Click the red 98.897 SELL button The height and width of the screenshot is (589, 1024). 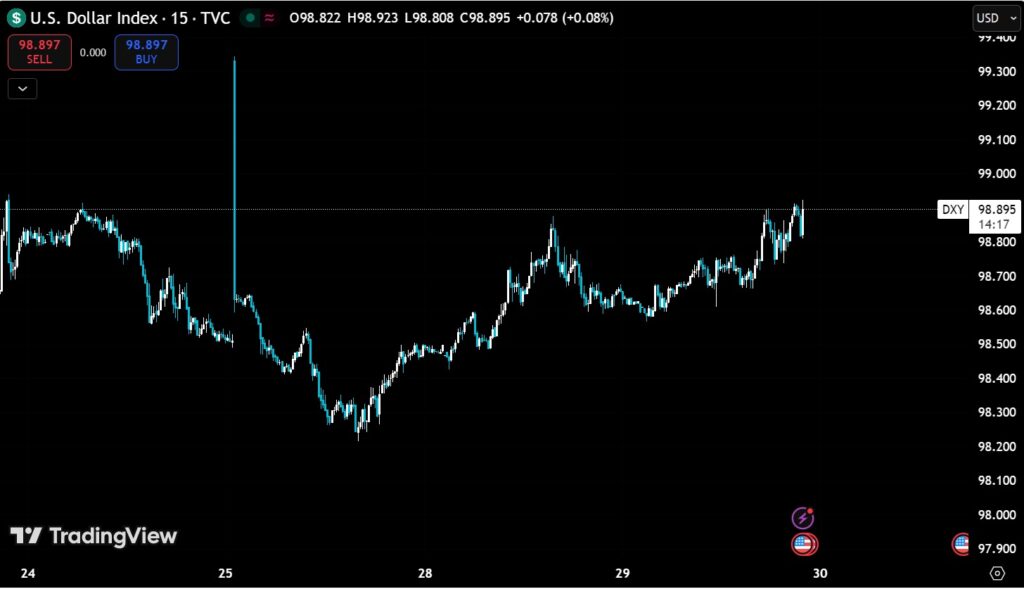pyautogui.click(x=39, y=52)
